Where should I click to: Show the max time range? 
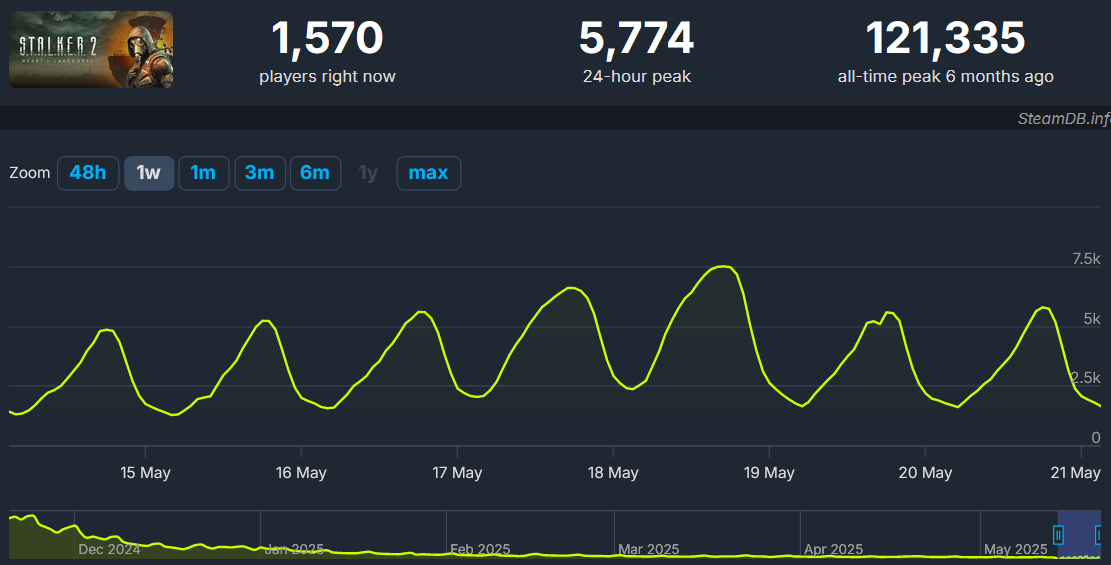point(428,173)
